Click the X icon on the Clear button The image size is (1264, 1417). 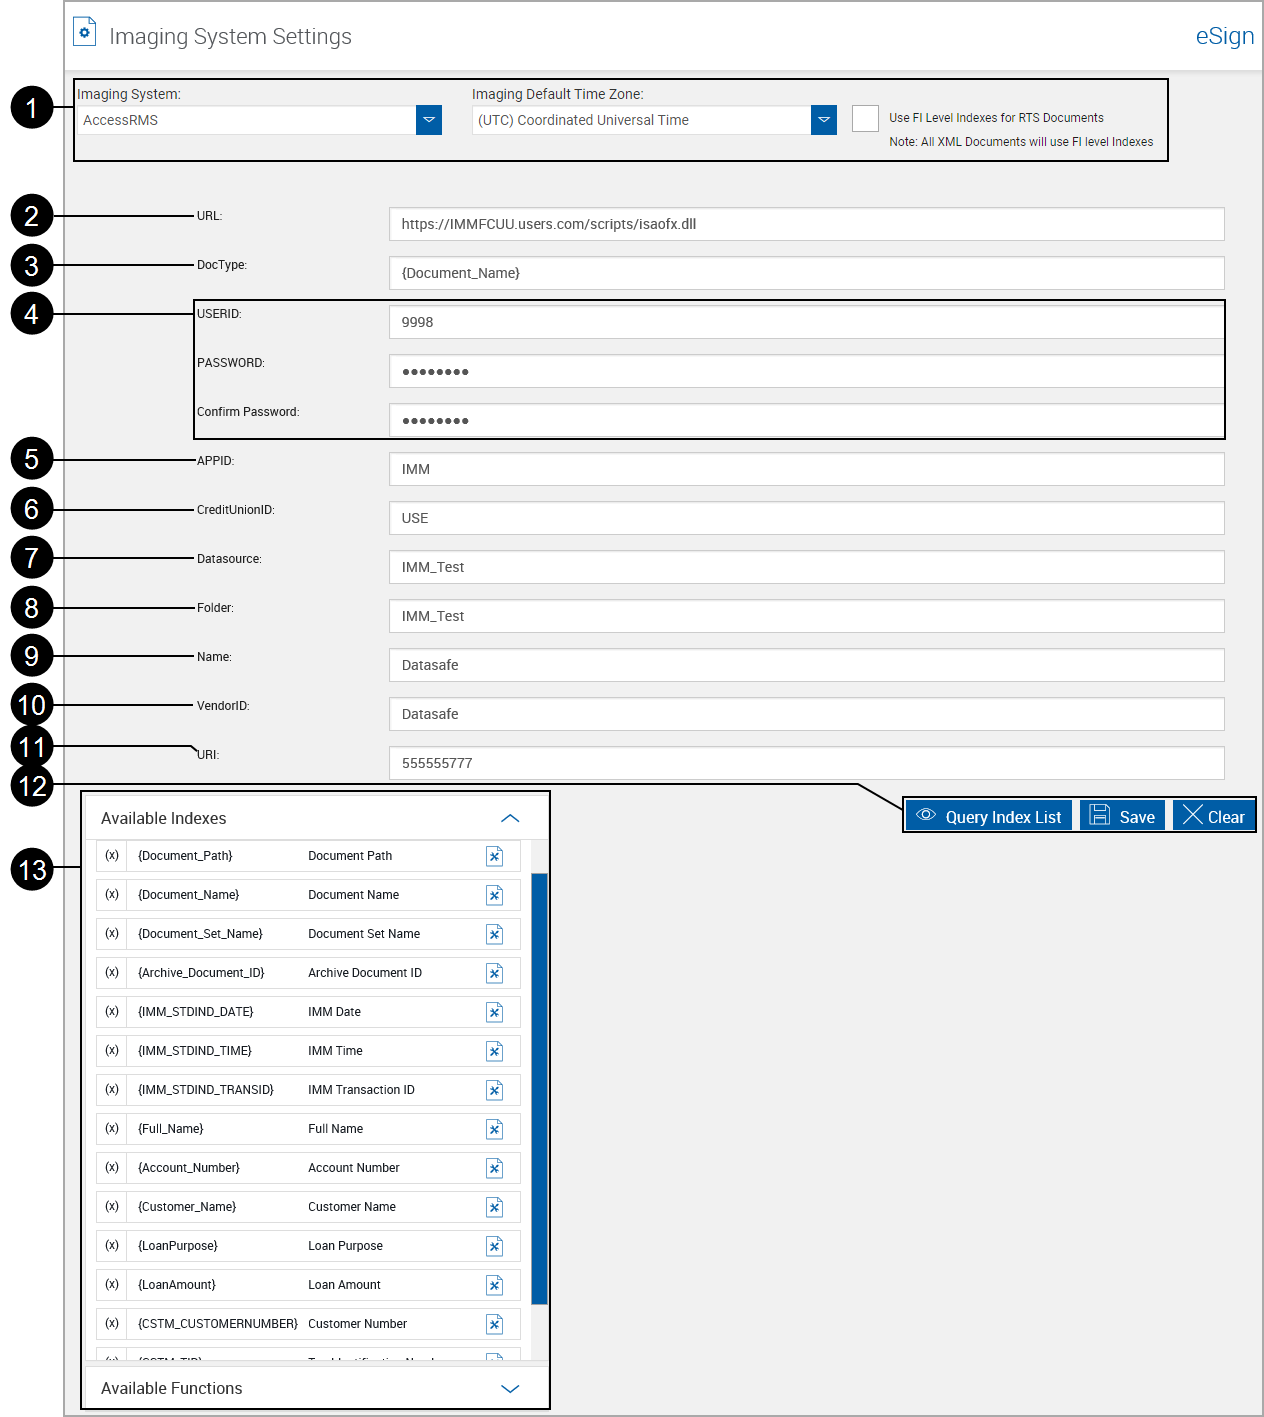click(1193, 816)
